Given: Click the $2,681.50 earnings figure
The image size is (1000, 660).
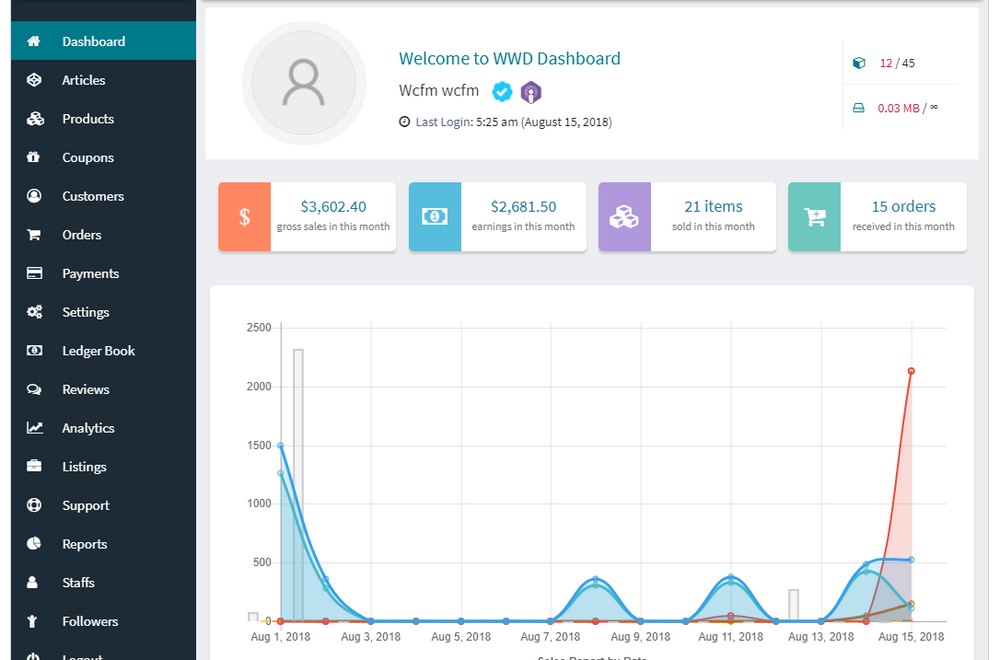Looking at the screenshot, I should (x=523, y=207).
